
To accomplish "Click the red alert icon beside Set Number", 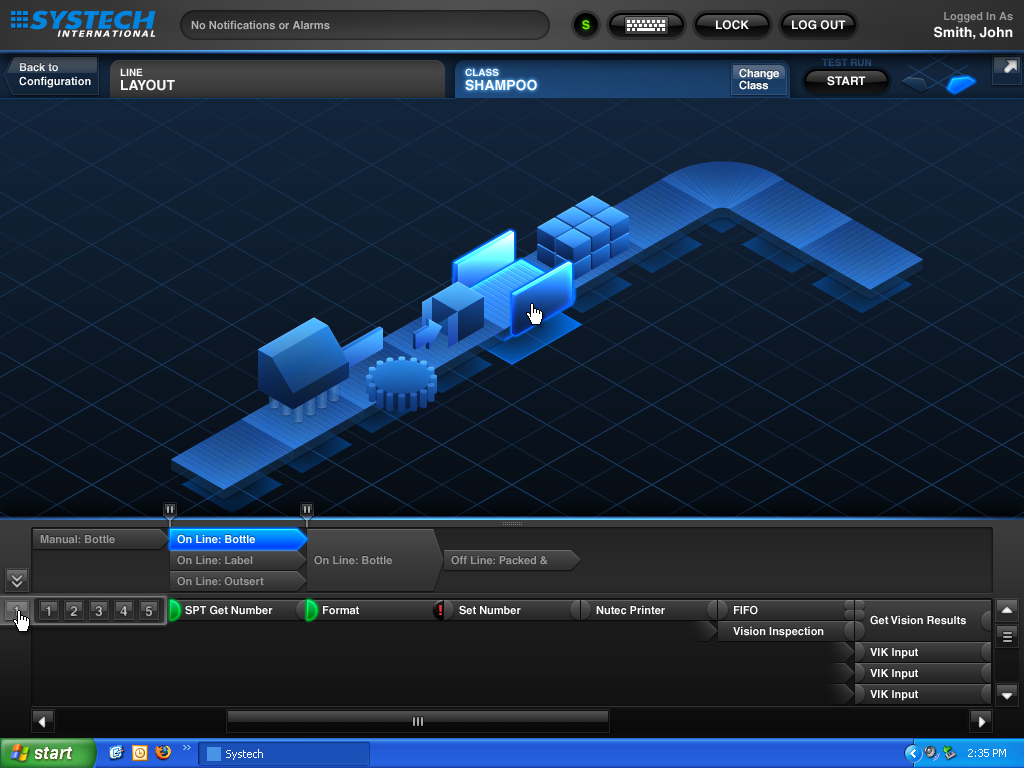I will 440,610.
